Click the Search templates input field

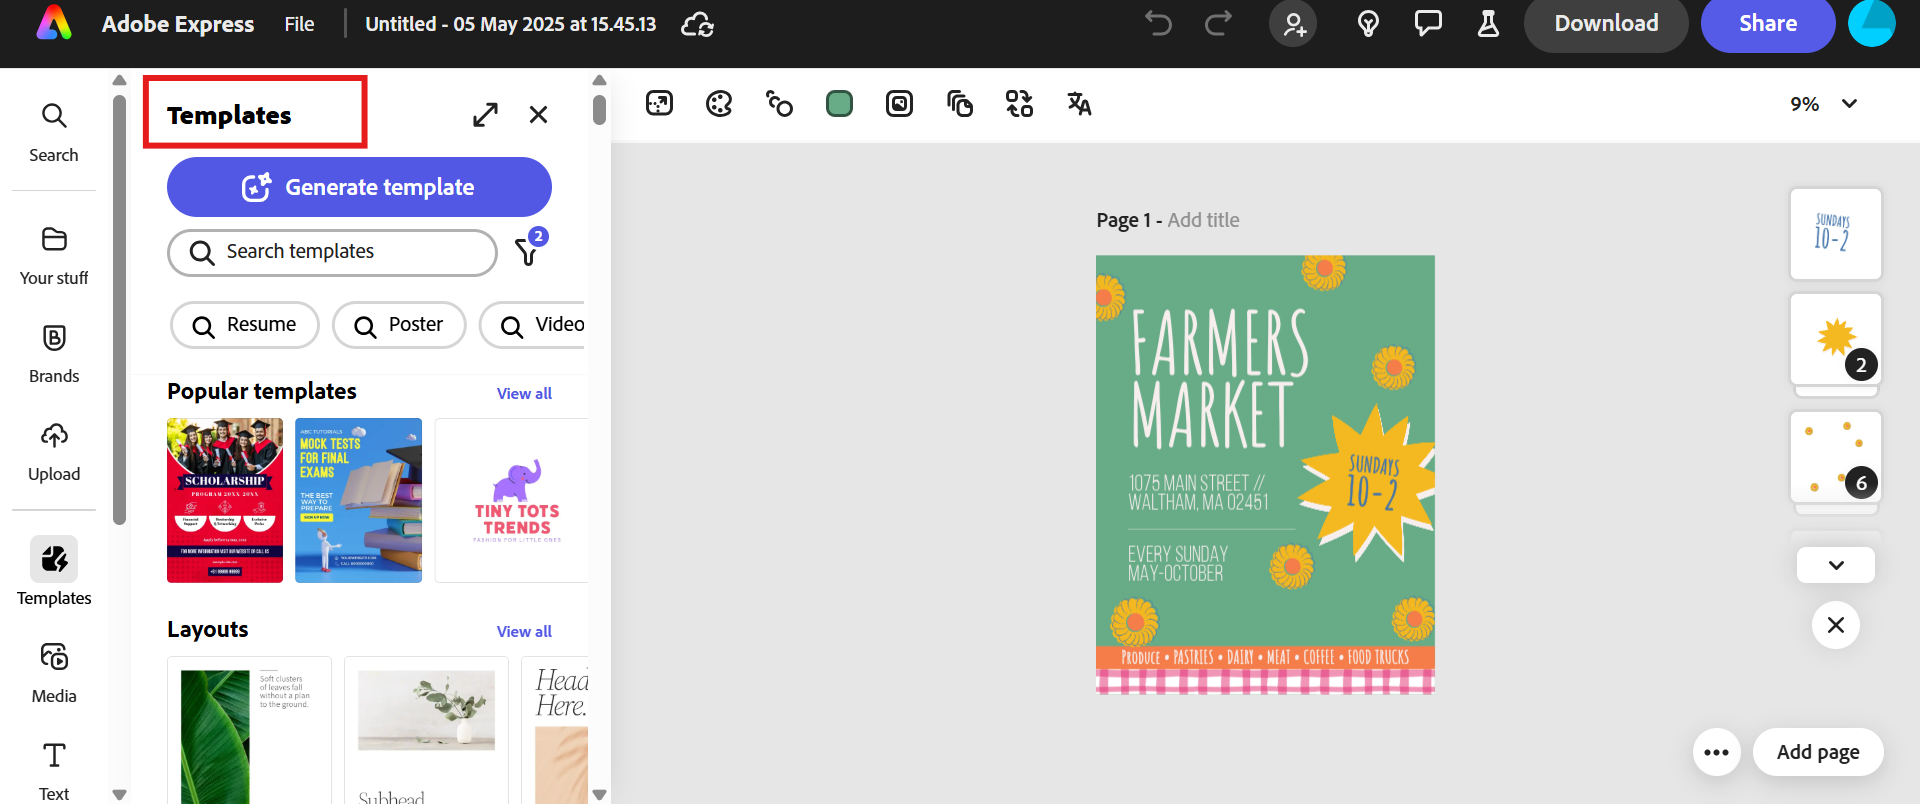click(x=332, y=252)
